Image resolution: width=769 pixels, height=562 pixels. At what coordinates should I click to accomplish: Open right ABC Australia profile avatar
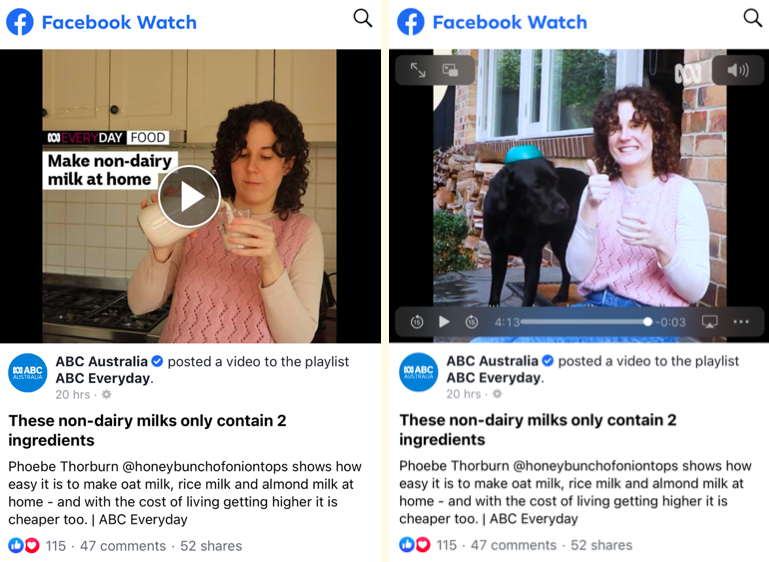418,372
